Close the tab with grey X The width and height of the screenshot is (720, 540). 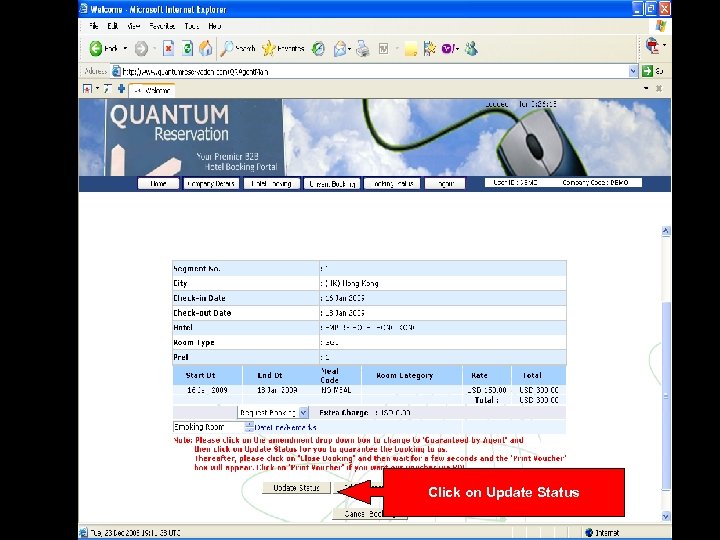[x=659, y=89]
